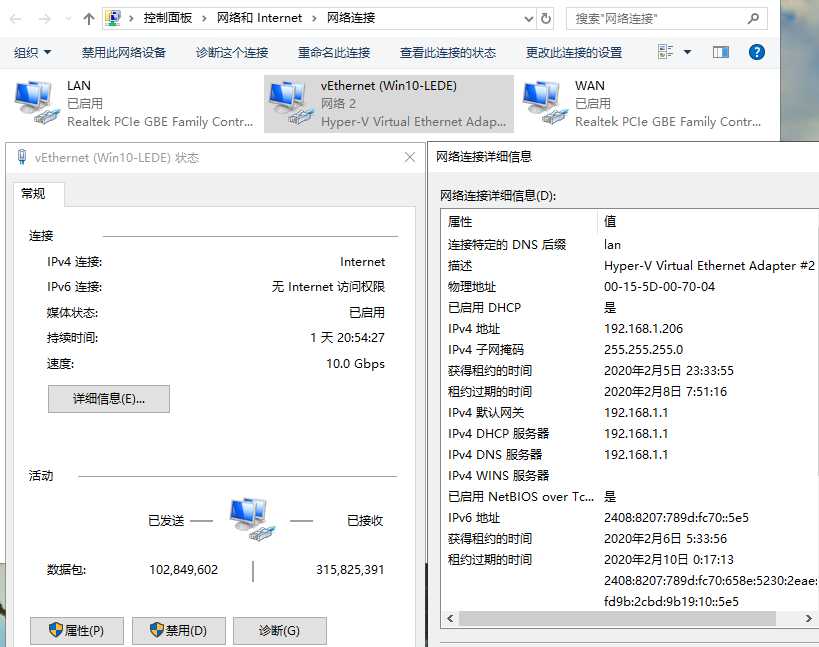Open the recent locations dropdown arrow
Image resolution: width=819 pixels, height=647 pixels.
[68, 19]
